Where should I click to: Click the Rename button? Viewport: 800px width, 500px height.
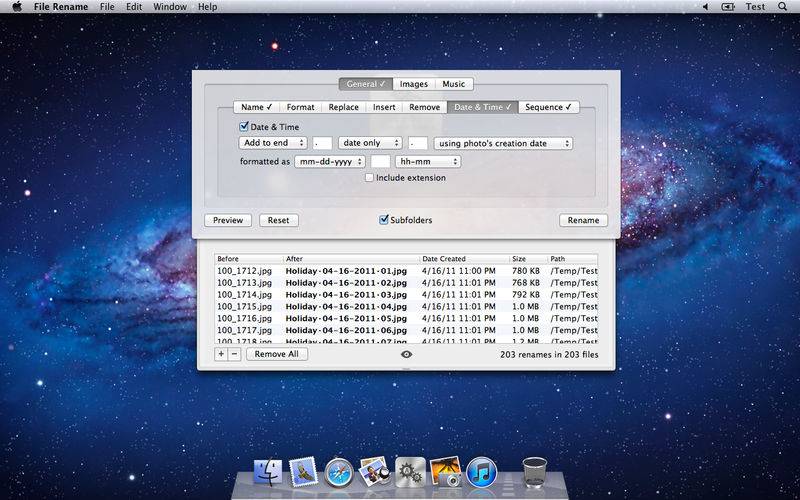point(583,220)
